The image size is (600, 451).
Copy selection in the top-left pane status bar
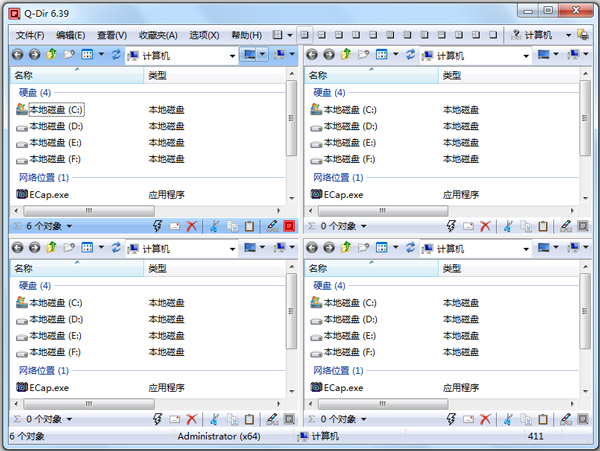point(232,226)
